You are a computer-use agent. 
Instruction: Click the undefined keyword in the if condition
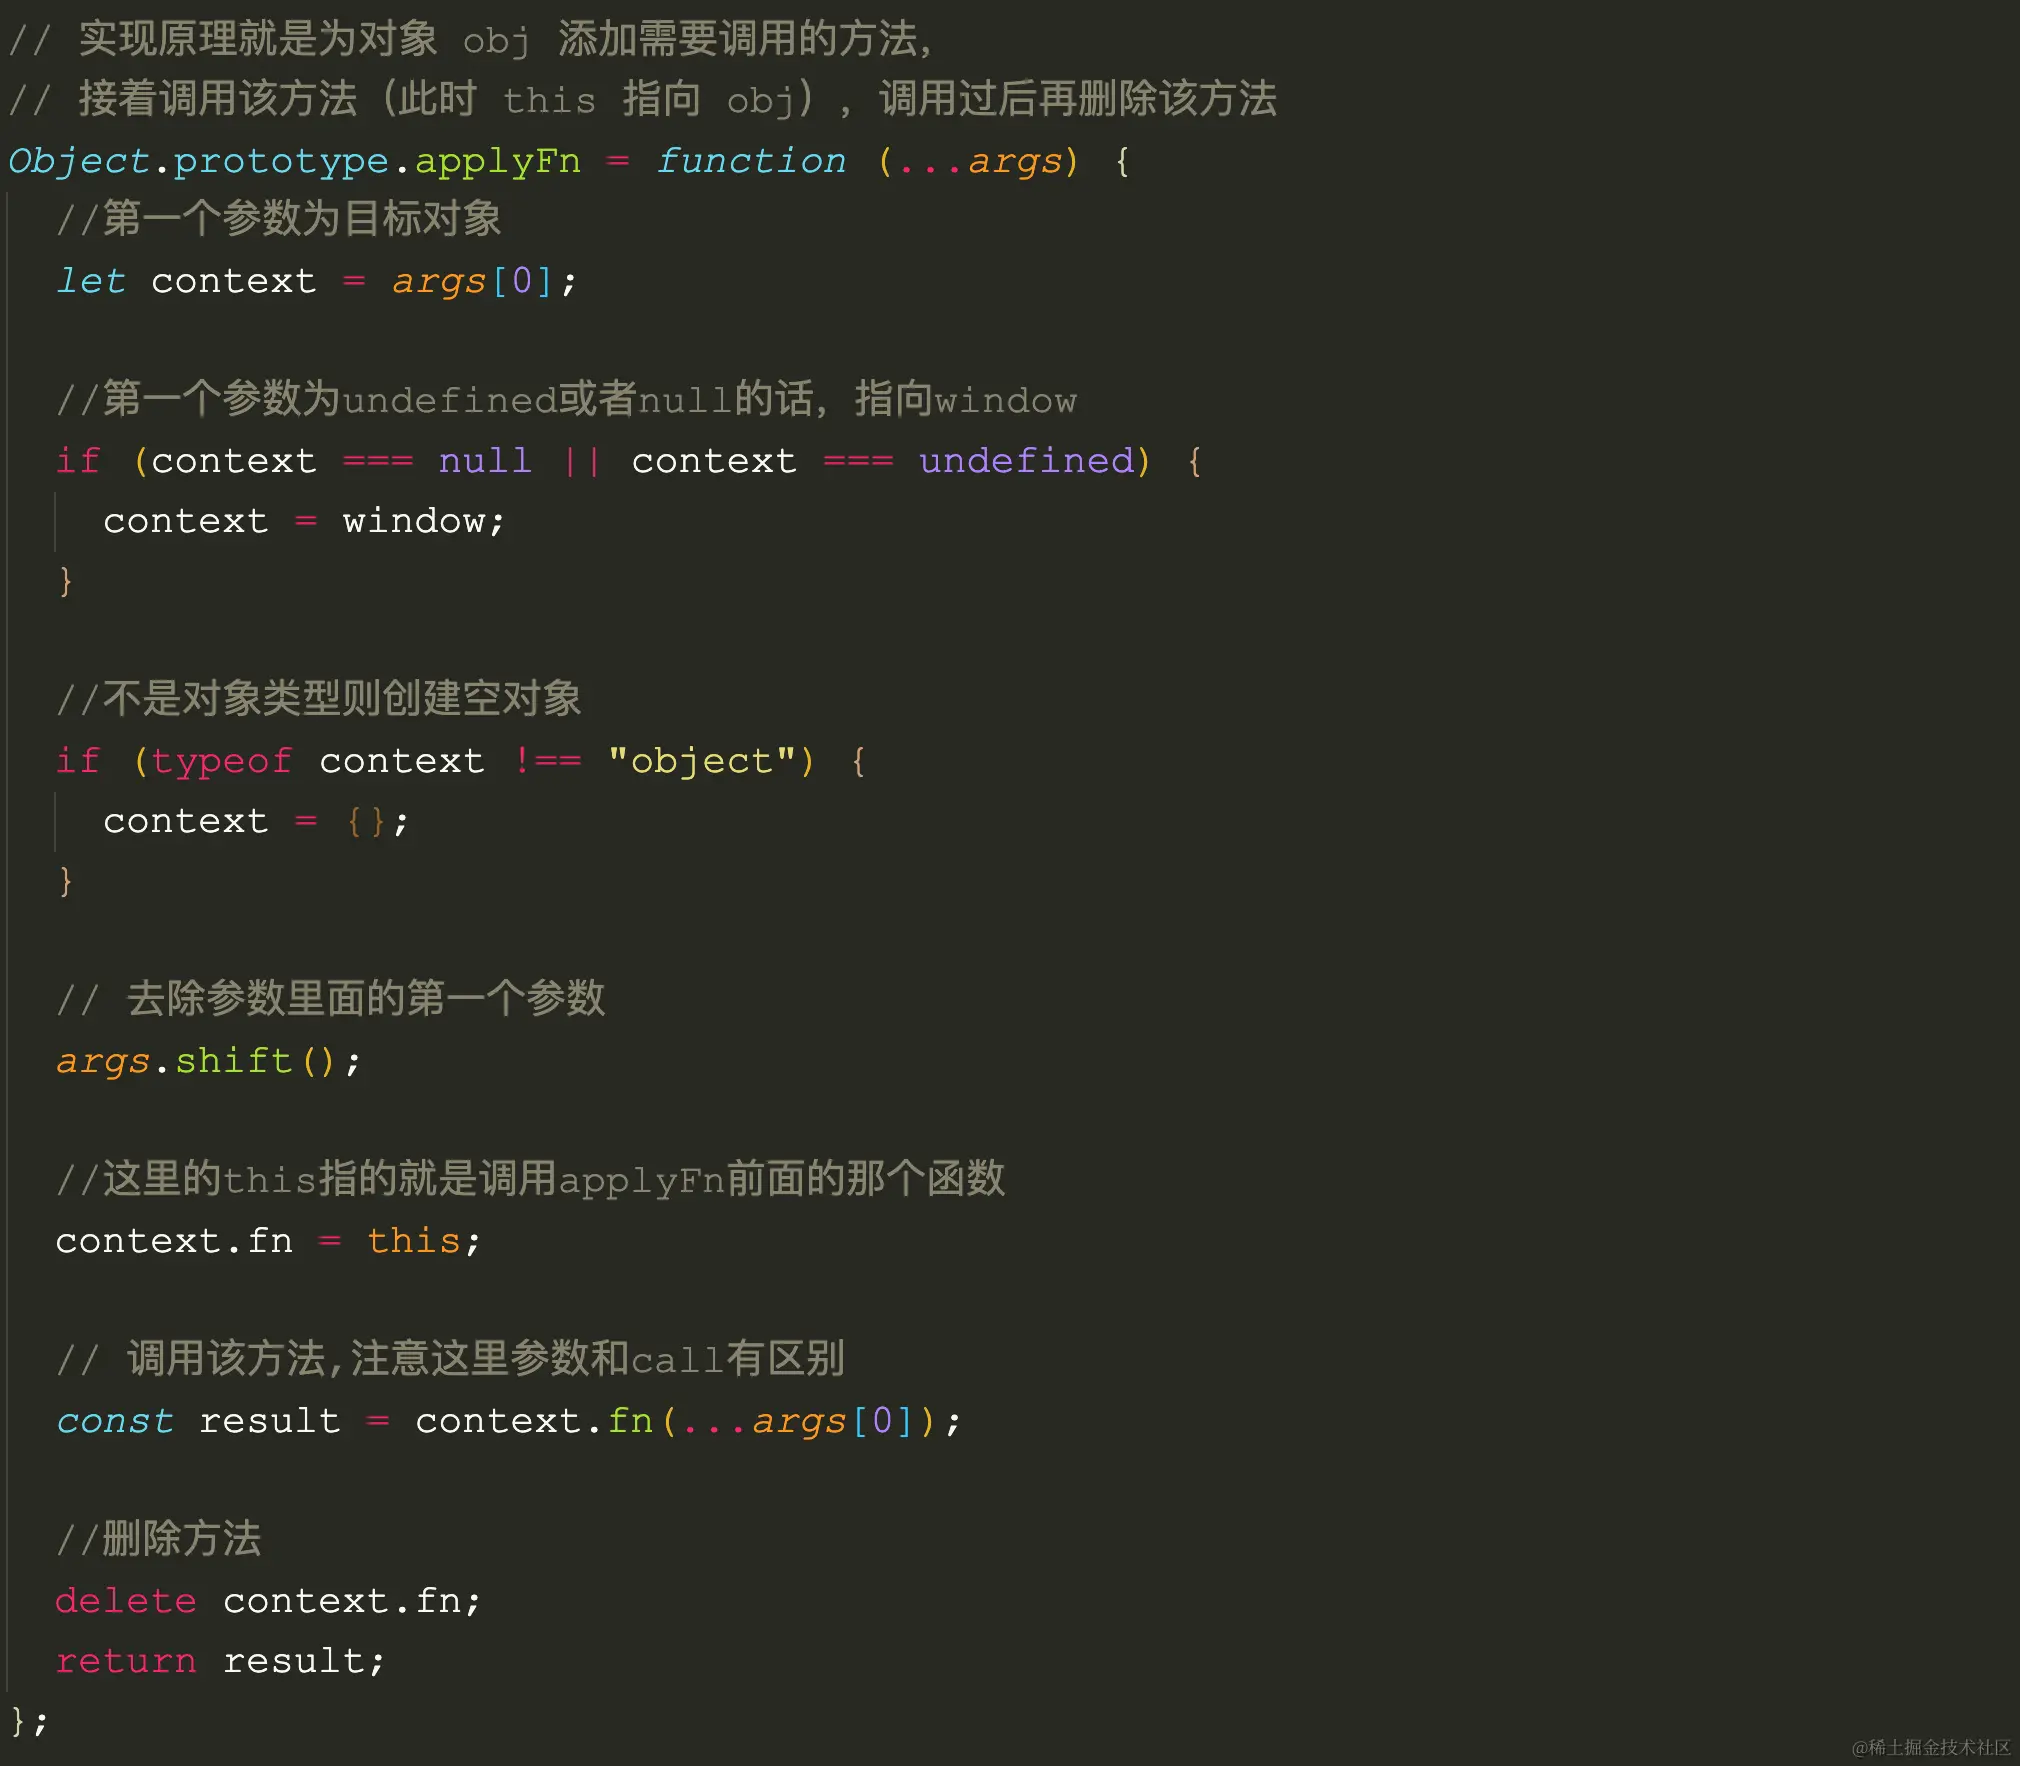(1026, 461)
